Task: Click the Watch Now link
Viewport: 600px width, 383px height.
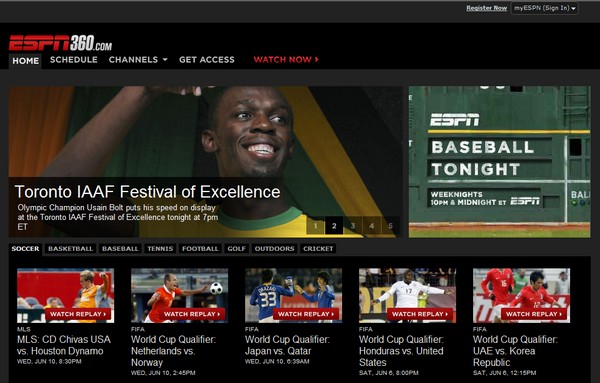Action: [286, 60]
